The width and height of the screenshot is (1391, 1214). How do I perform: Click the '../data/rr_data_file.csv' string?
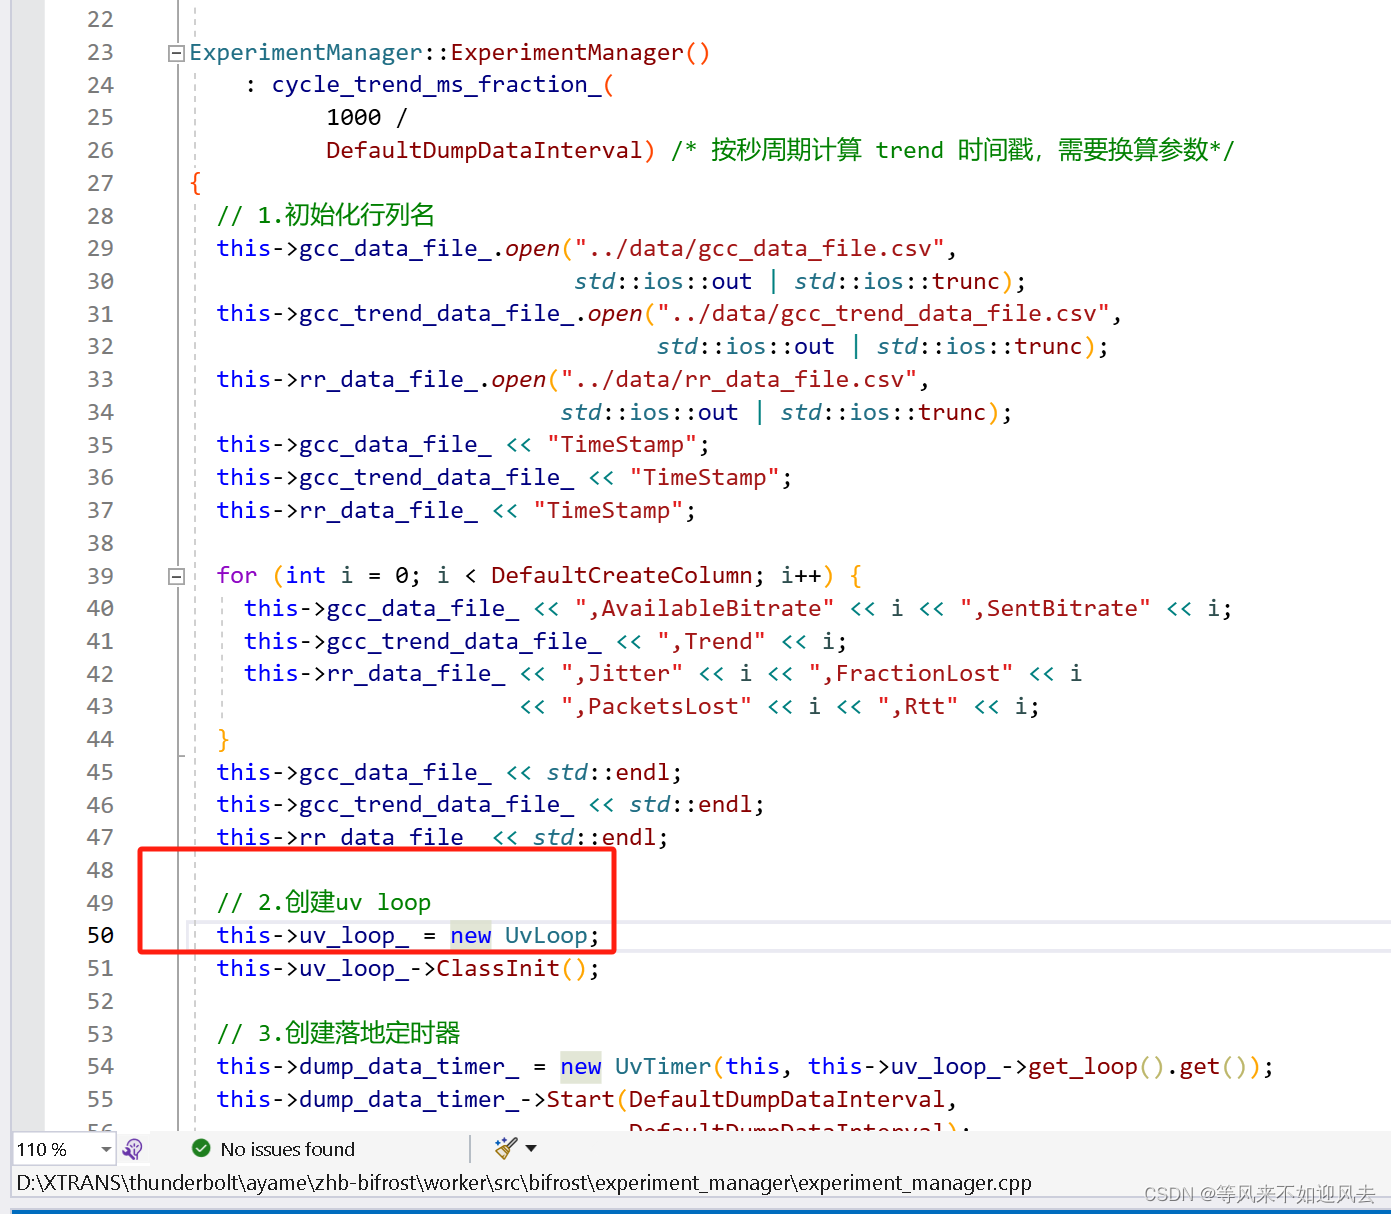739,379
